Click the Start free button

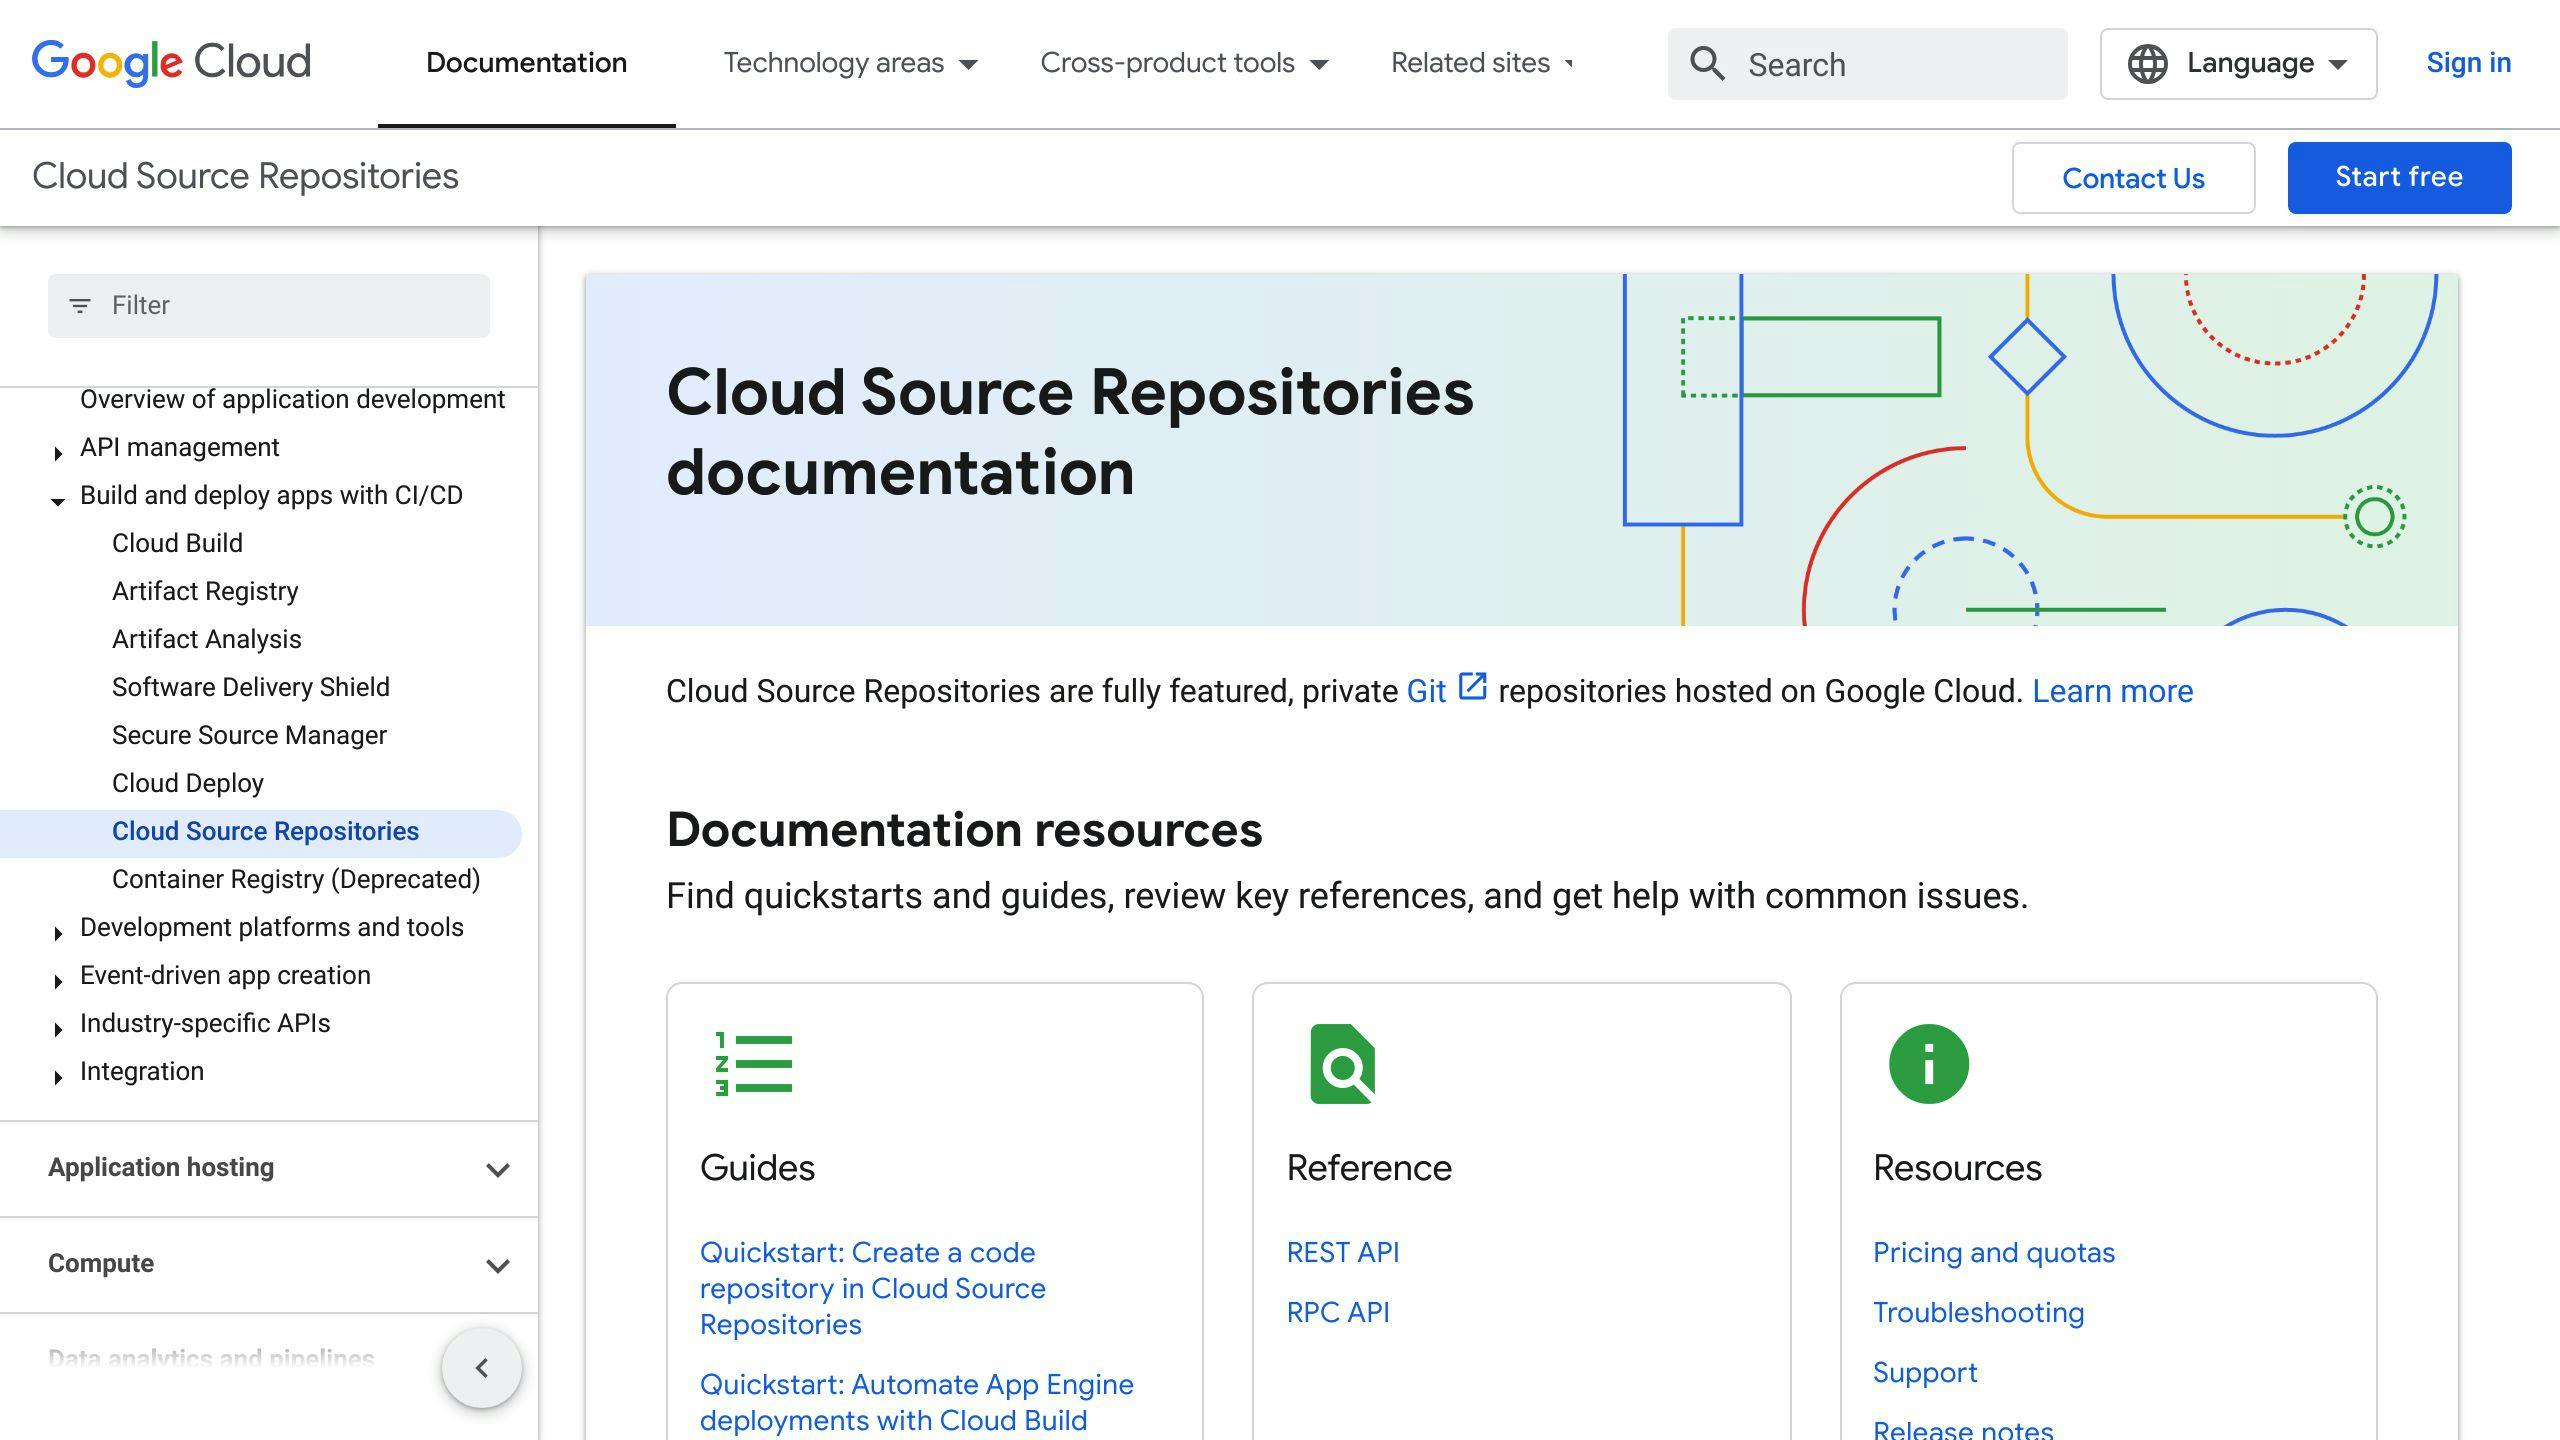[2399, 178]
